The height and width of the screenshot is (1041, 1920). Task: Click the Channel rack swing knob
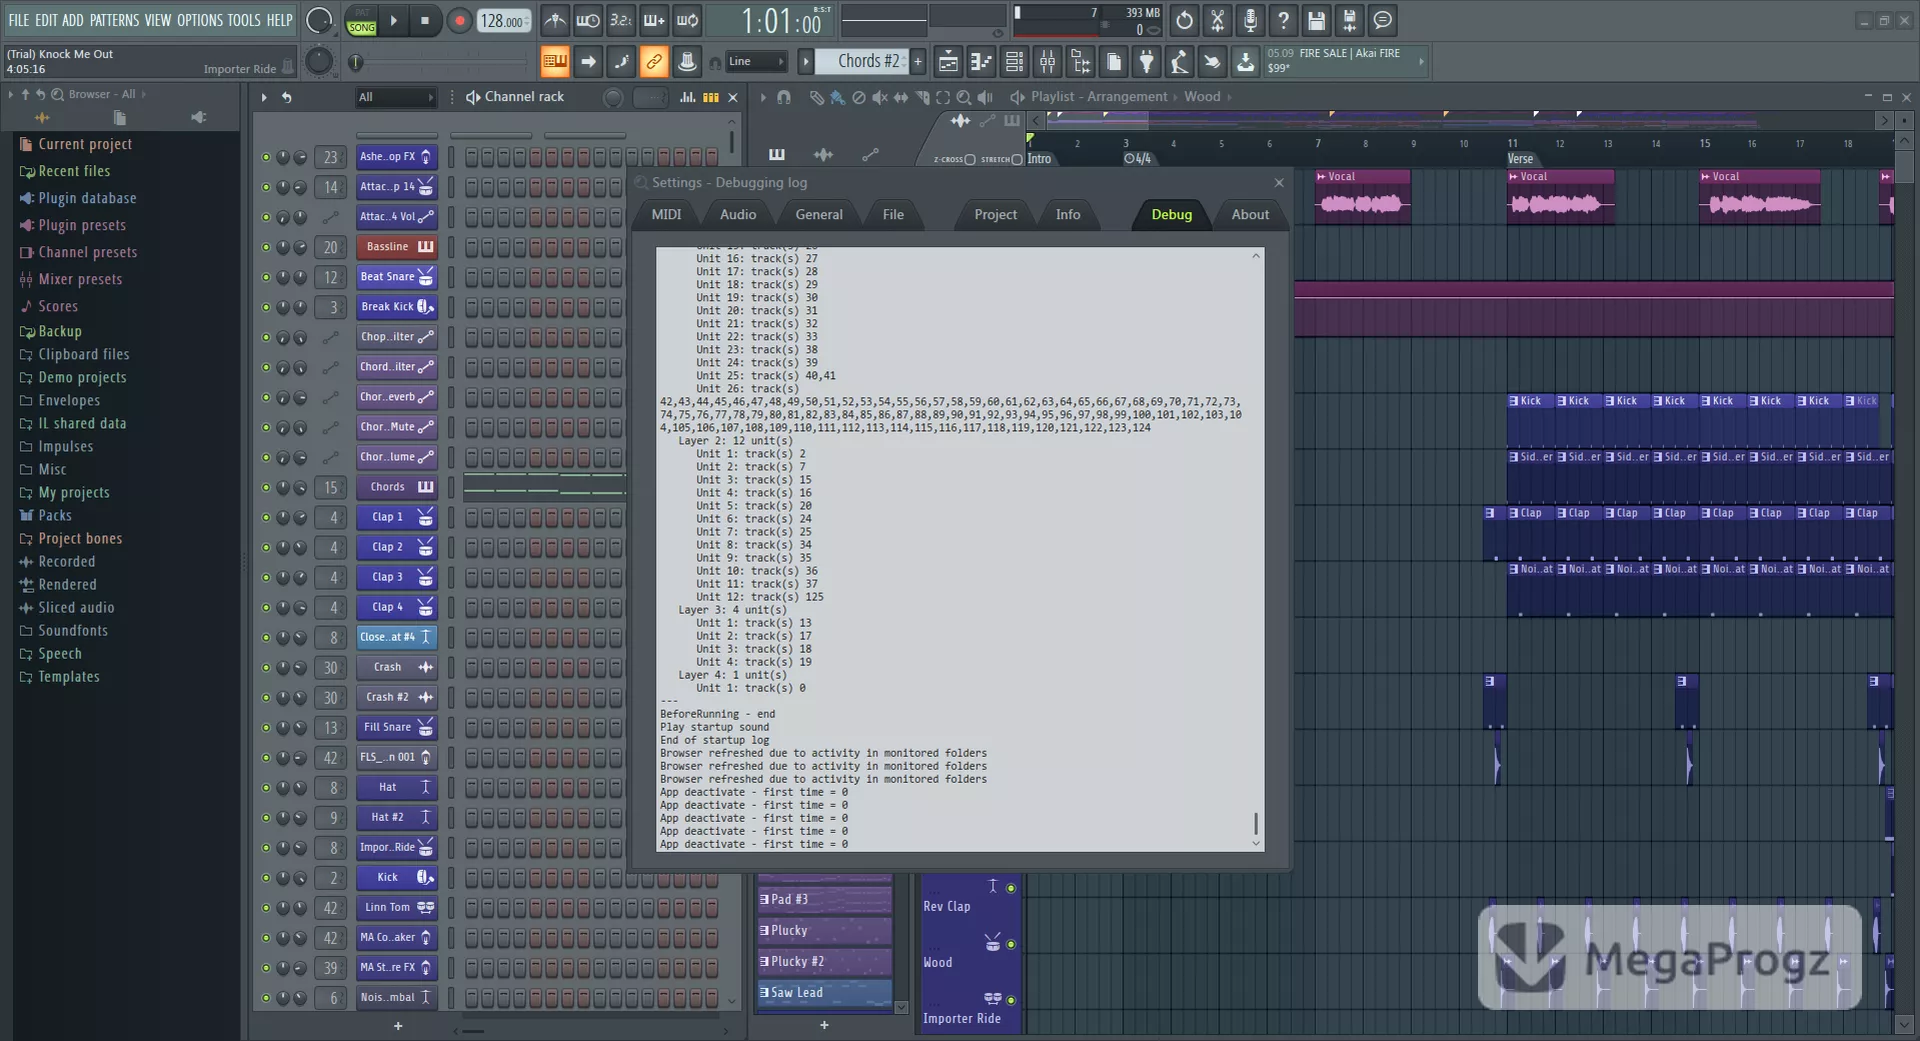[x=614, y=97]
